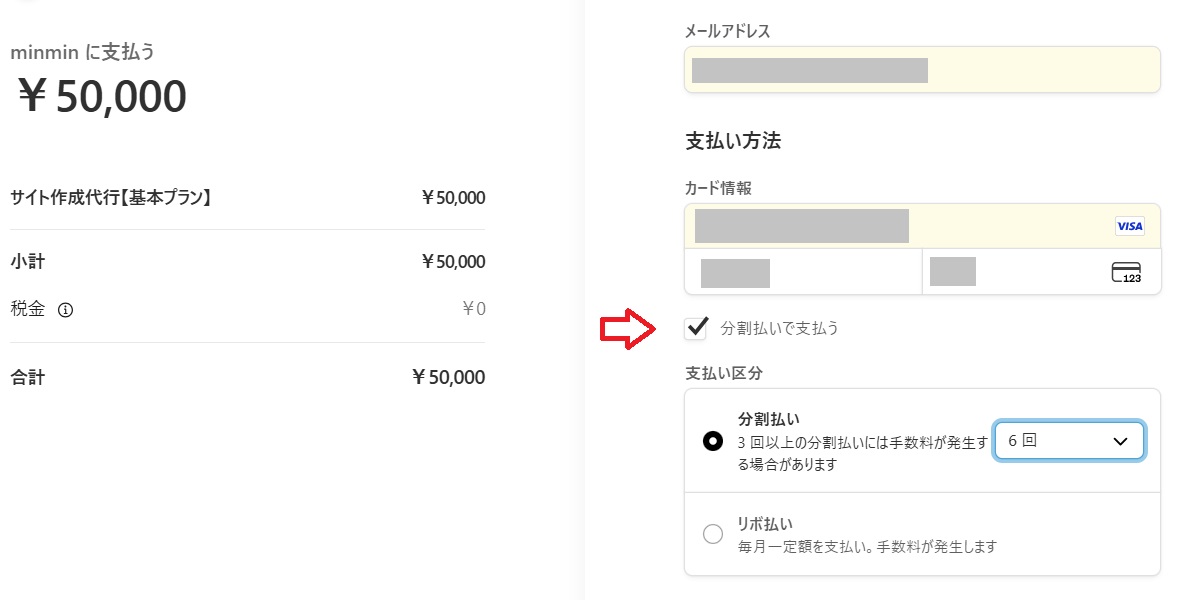Viewport: 1194px width, 600px height.
Task: Select the リボ払い radio button
Action: (x=713, y=533)
